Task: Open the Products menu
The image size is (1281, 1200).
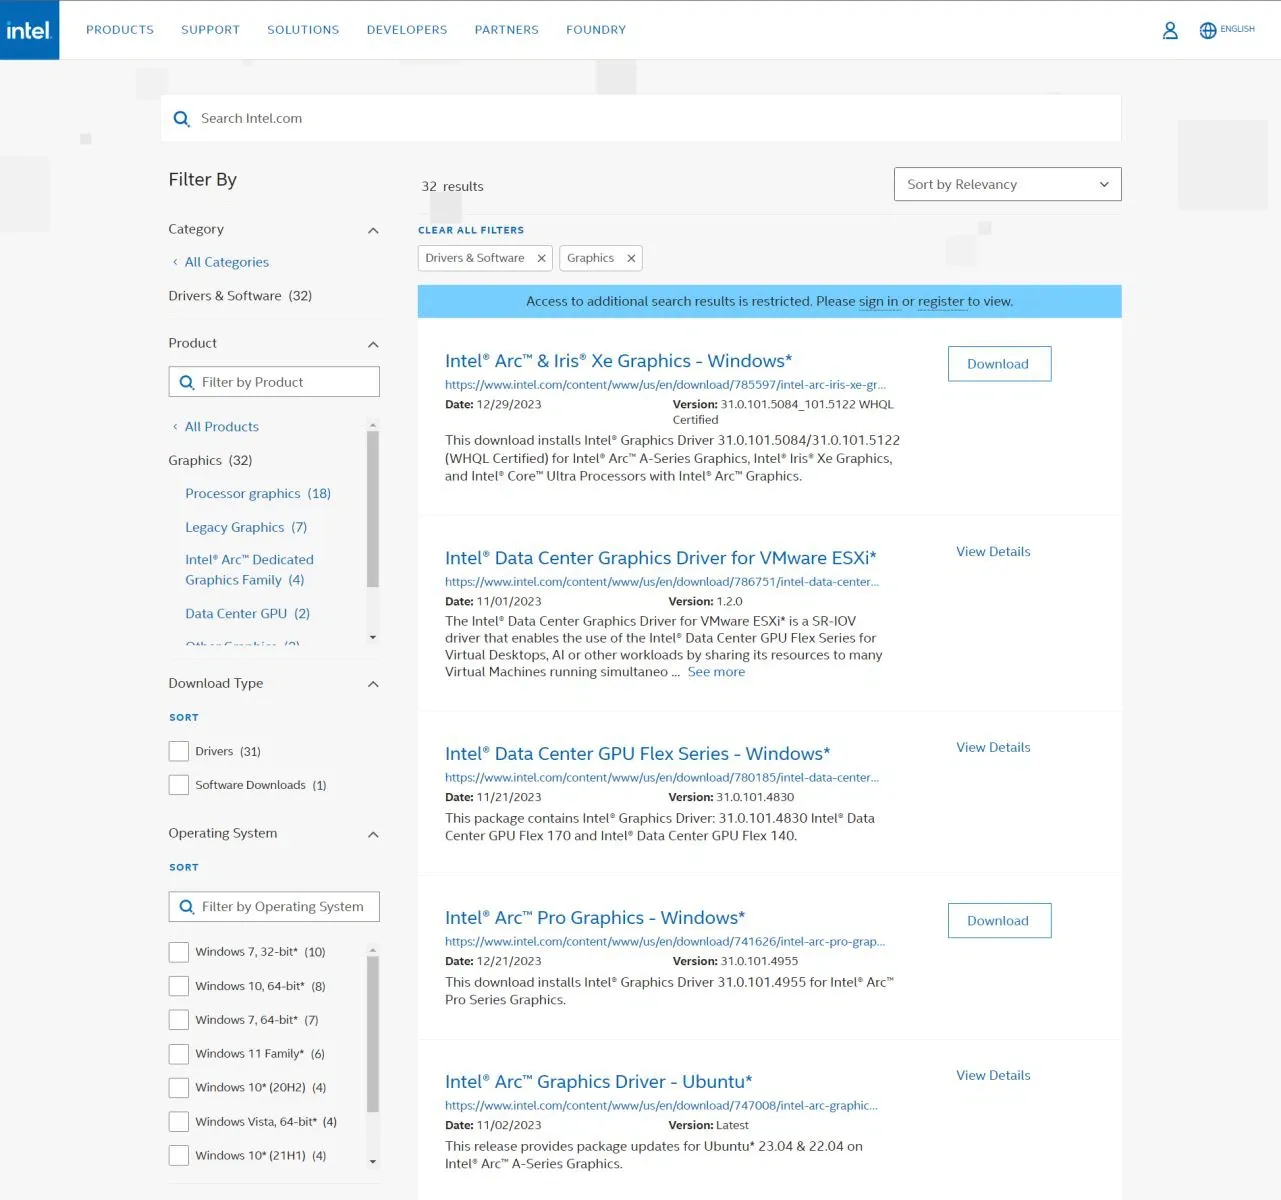Action: click(120, 30)
